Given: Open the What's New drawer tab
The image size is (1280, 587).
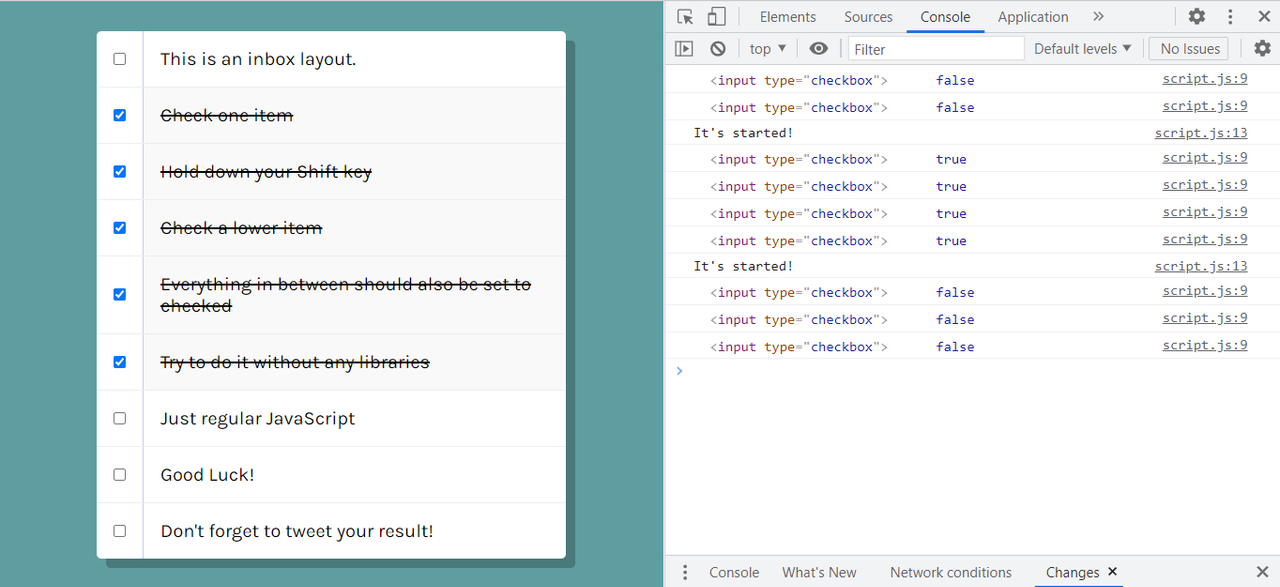Looking at the screenshot, I should (x=819, y=572).
